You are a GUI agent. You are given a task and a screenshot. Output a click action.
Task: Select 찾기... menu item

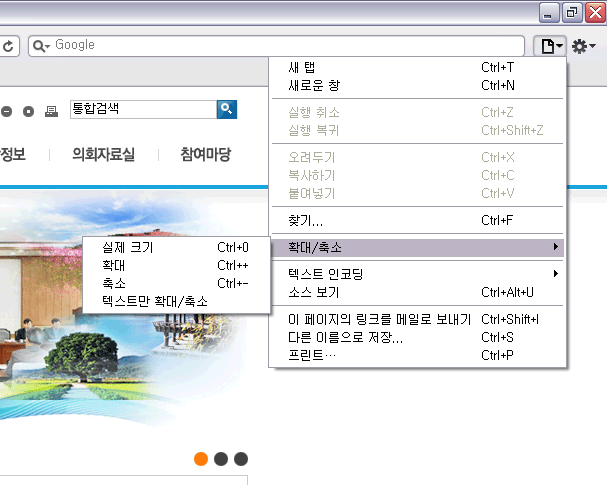pos(418,220)
